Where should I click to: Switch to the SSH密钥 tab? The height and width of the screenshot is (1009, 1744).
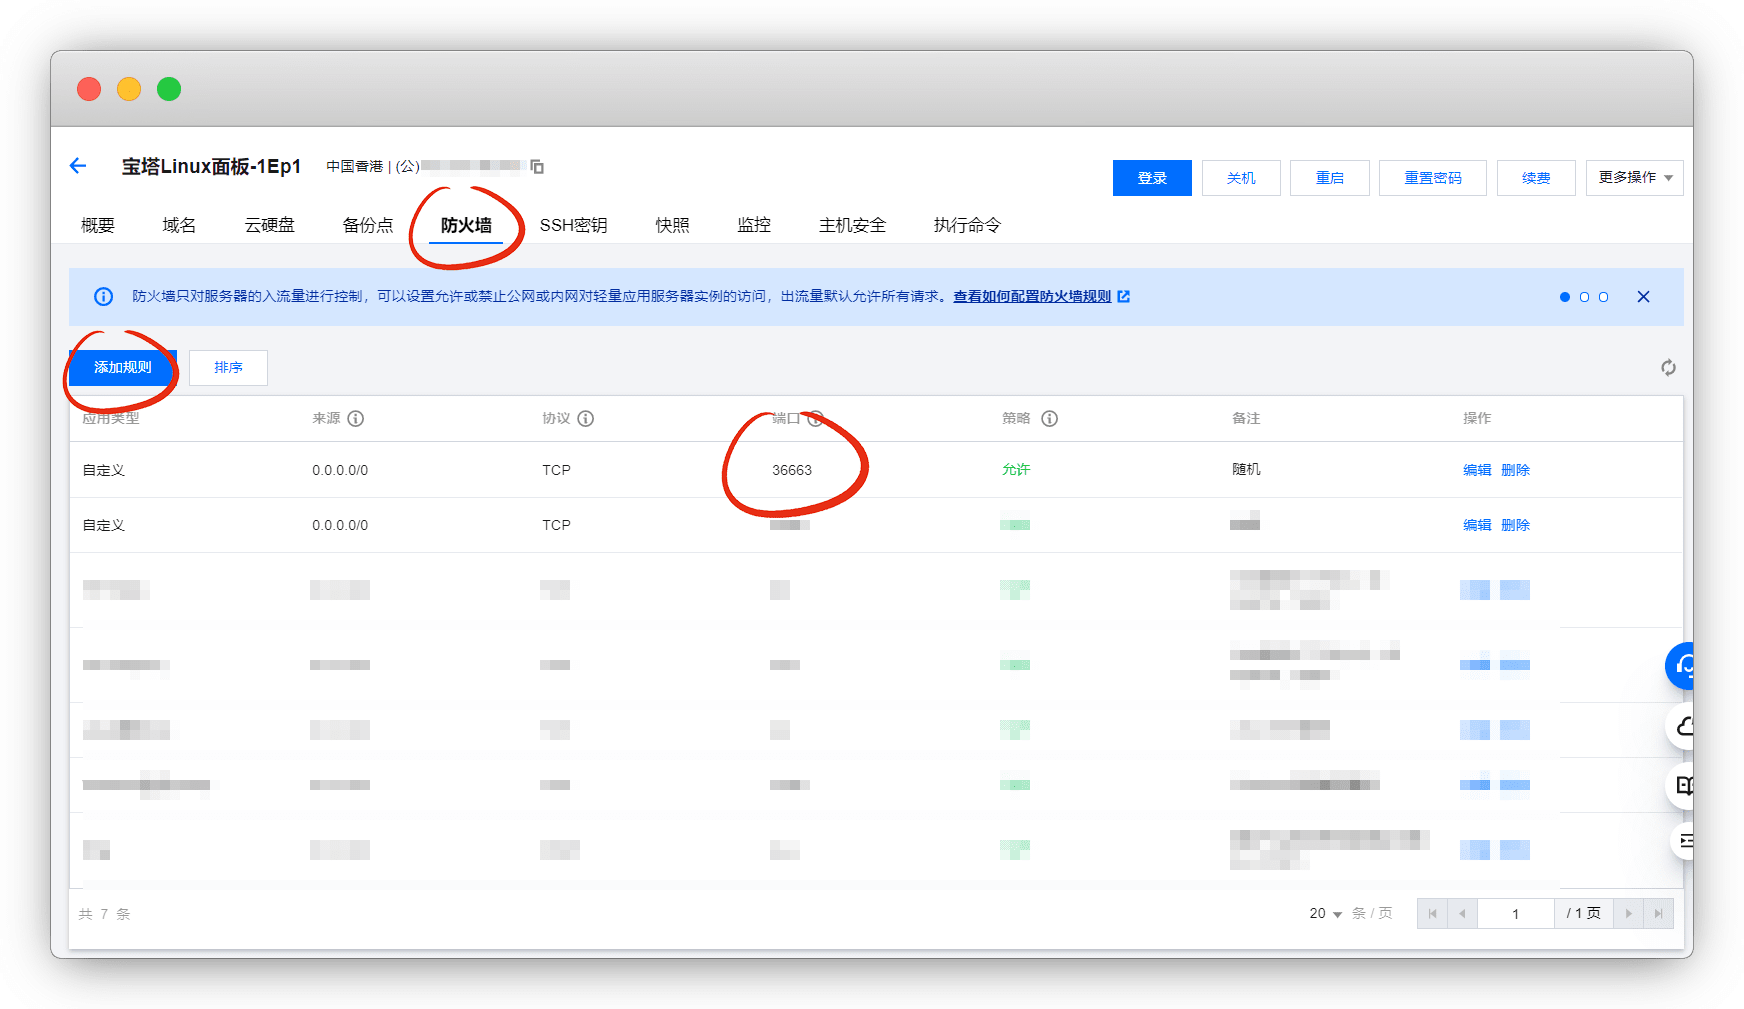[573, 226]
